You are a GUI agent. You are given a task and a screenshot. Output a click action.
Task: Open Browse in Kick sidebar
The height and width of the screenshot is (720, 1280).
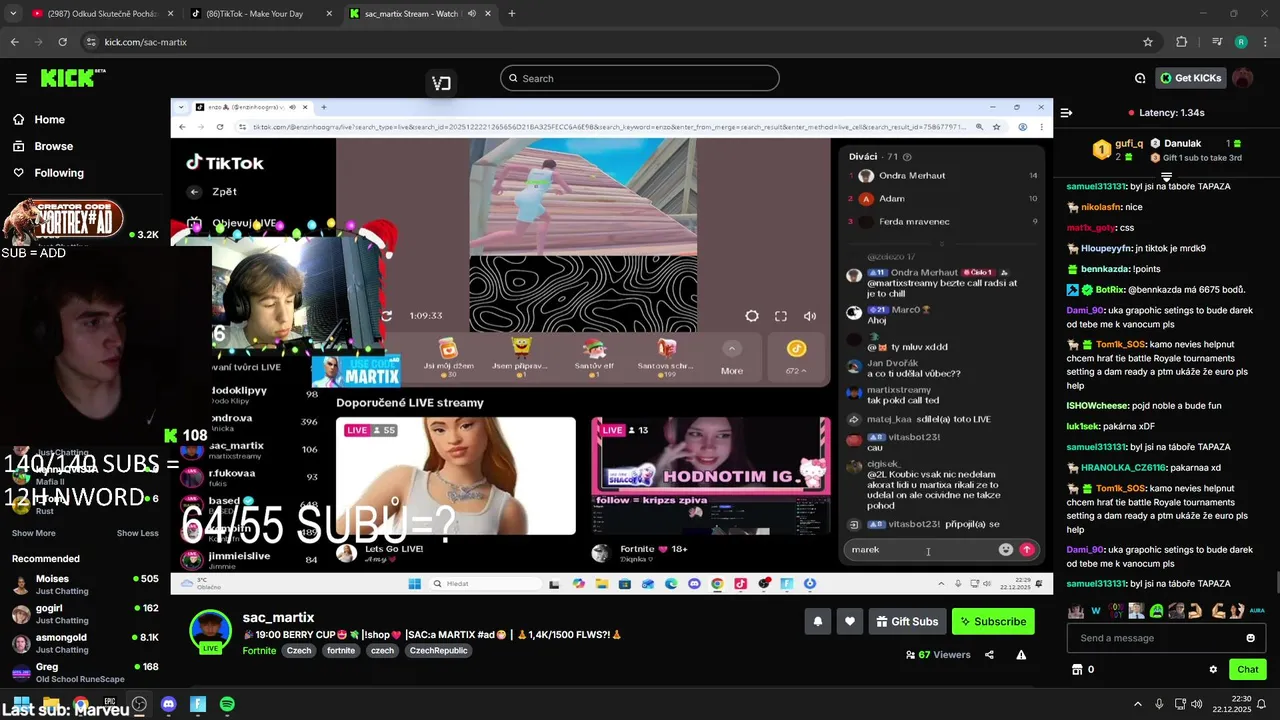tap(53, 146)
